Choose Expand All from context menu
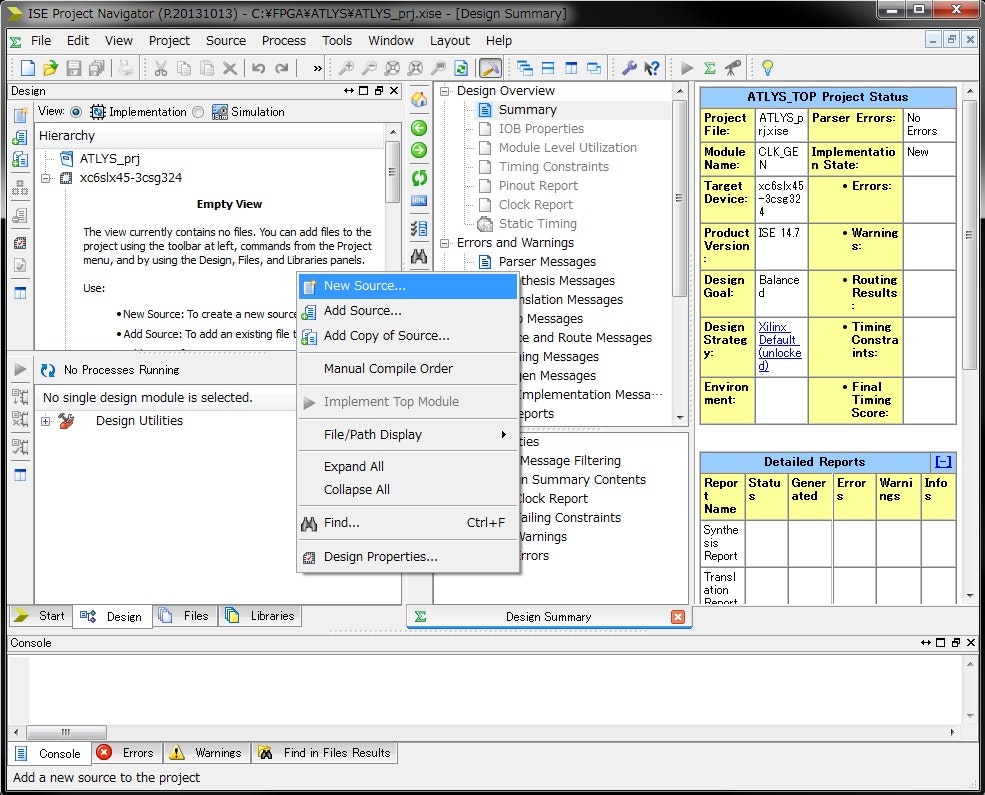This screenshot has height=795, width=985. [408, 467]
